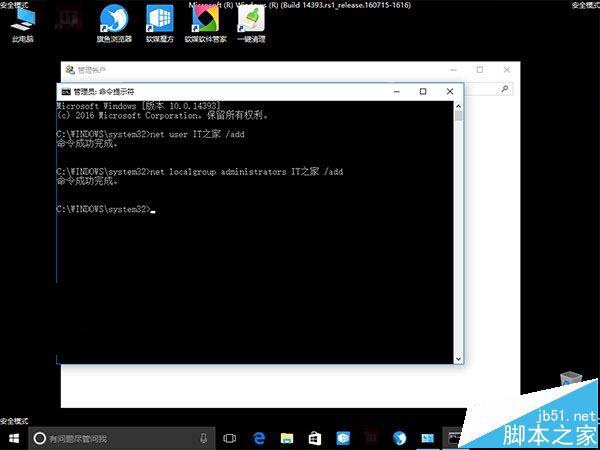The height and width of the screenshot is (450, 600).
Task: Click the '(c) 2016 Microsoft Corporation' line
Action: click(x=162, y=115)
